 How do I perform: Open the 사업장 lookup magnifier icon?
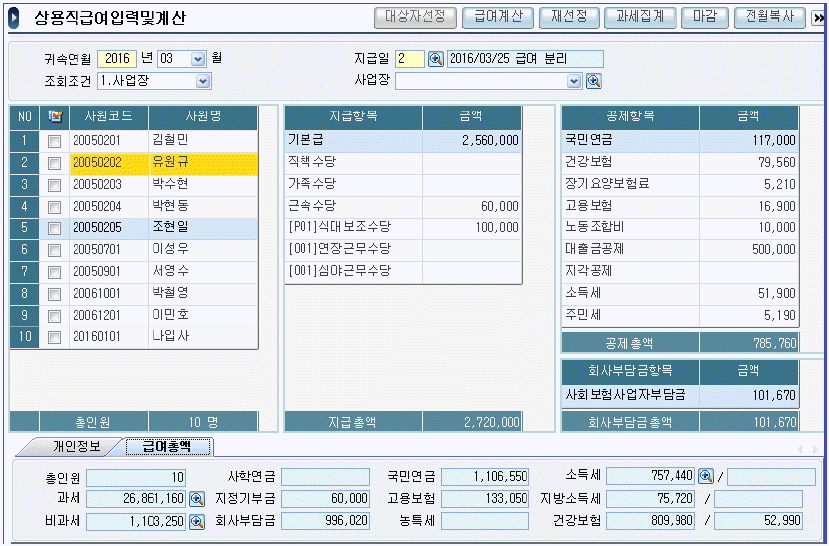pyautogui.click(x=593, y=81)
